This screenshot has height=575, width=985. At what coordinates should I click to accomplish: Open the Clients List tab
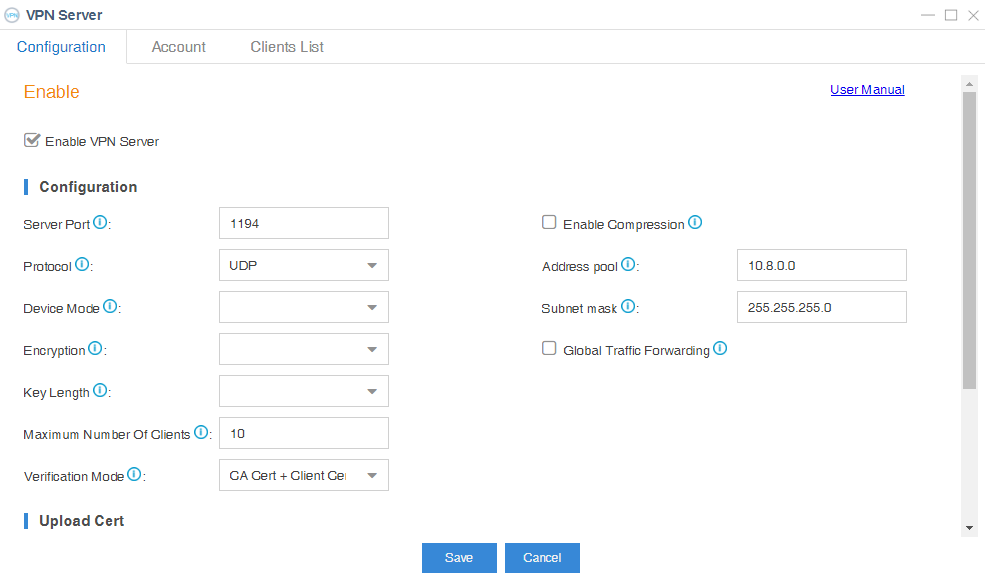click(x=287, y=47)
